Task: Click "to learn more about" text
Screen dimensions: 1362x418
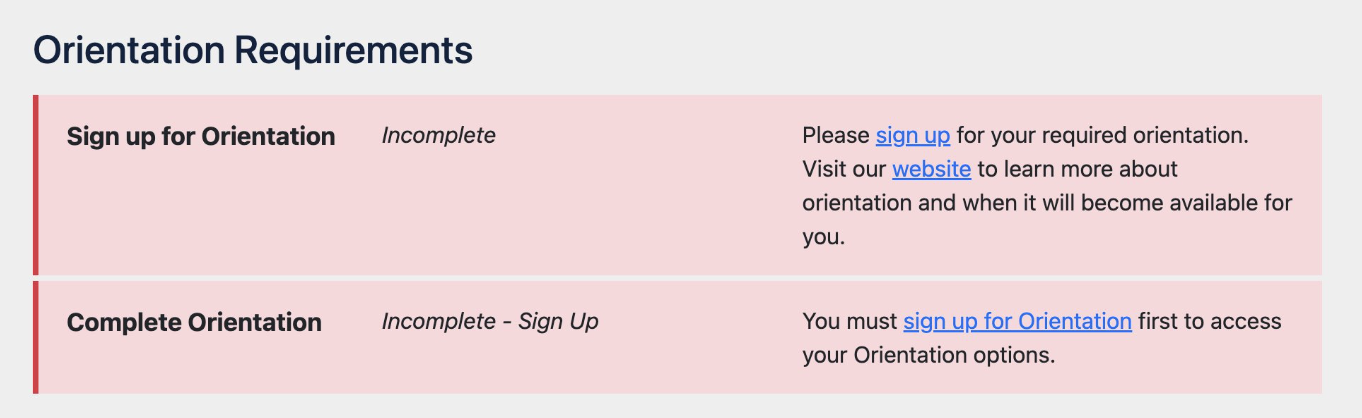Action: click(x=1077, y=169)
